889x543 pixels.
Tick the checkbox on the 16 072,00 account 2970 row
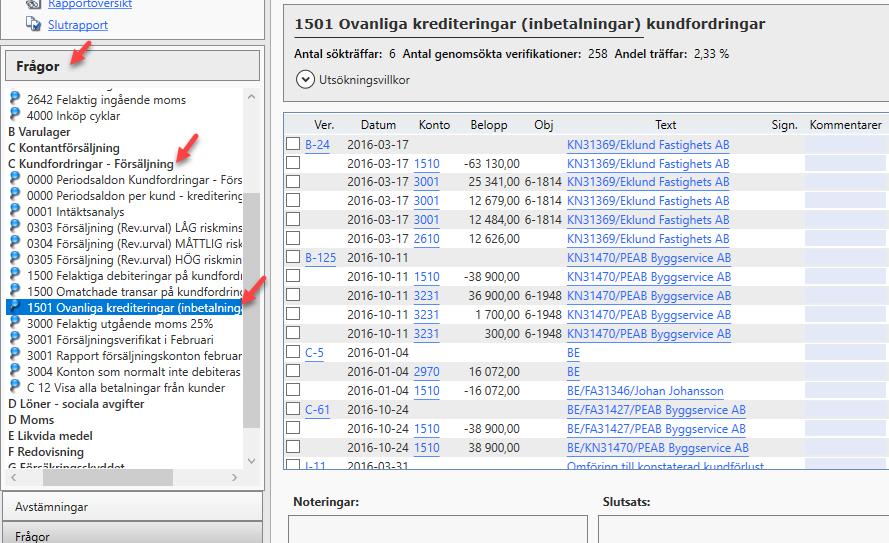pos(293,371)
